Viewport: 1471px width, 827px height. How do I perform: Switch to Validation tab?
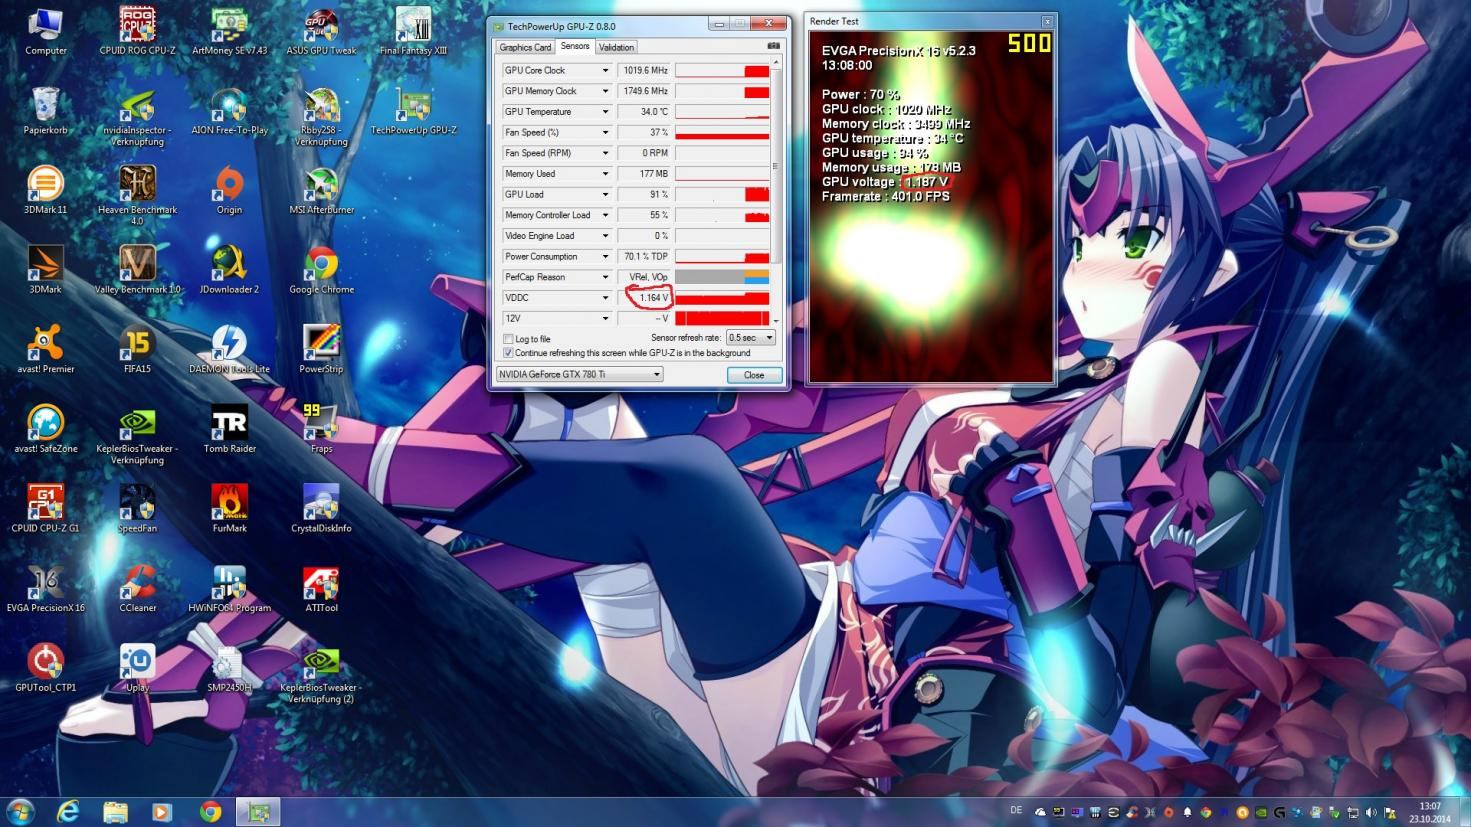point(616,47)
